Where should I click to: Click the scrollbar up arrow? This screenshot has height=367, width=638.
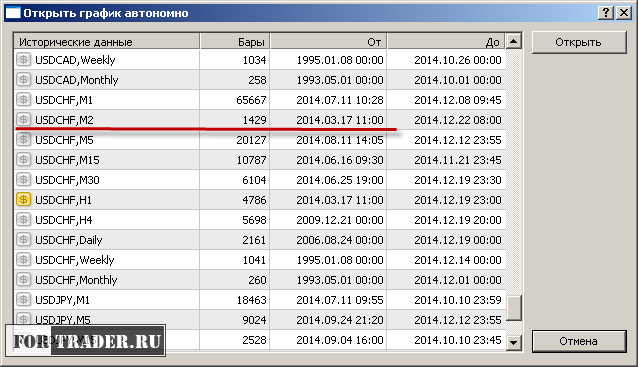(514, 41)
